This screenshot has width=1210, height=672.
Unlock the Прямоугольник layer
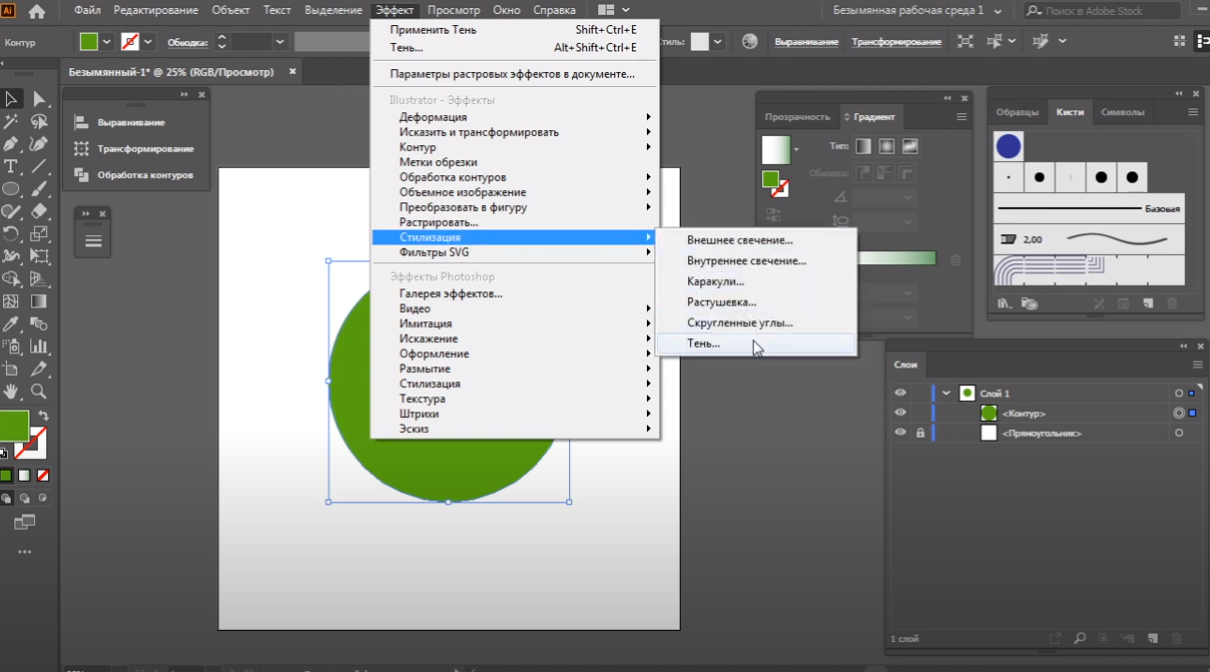pyautogui.click(x=920, y=433)
